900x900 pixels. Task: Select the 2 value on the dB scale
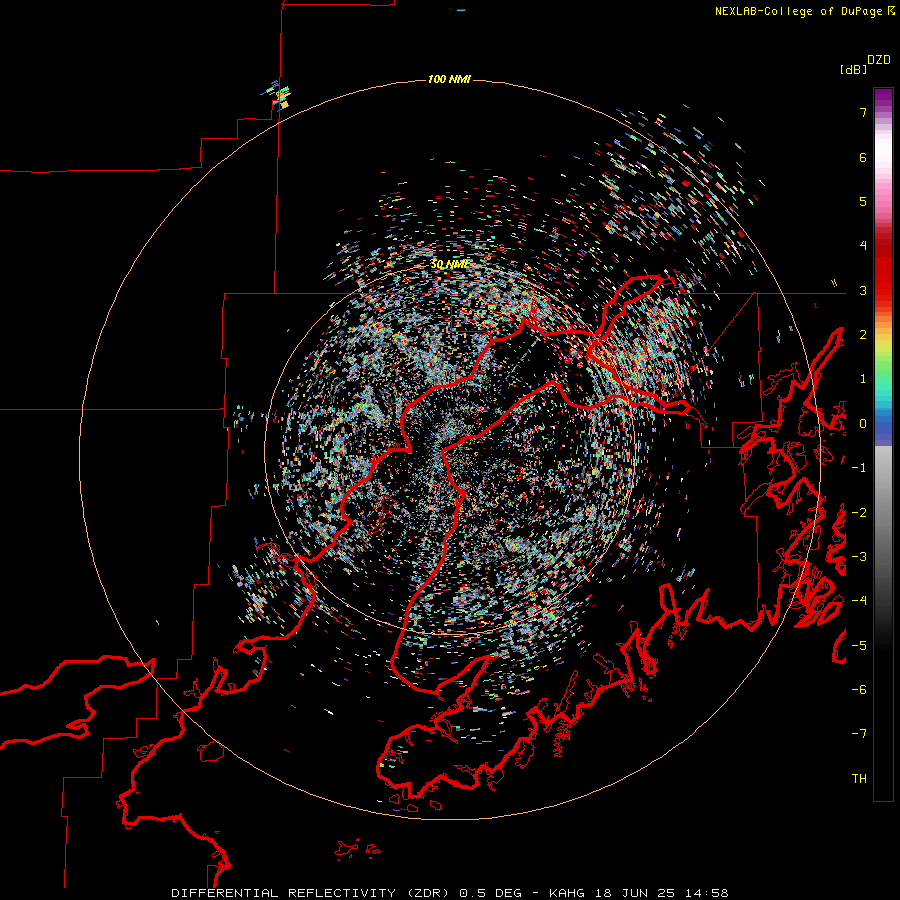coord(863,335)
